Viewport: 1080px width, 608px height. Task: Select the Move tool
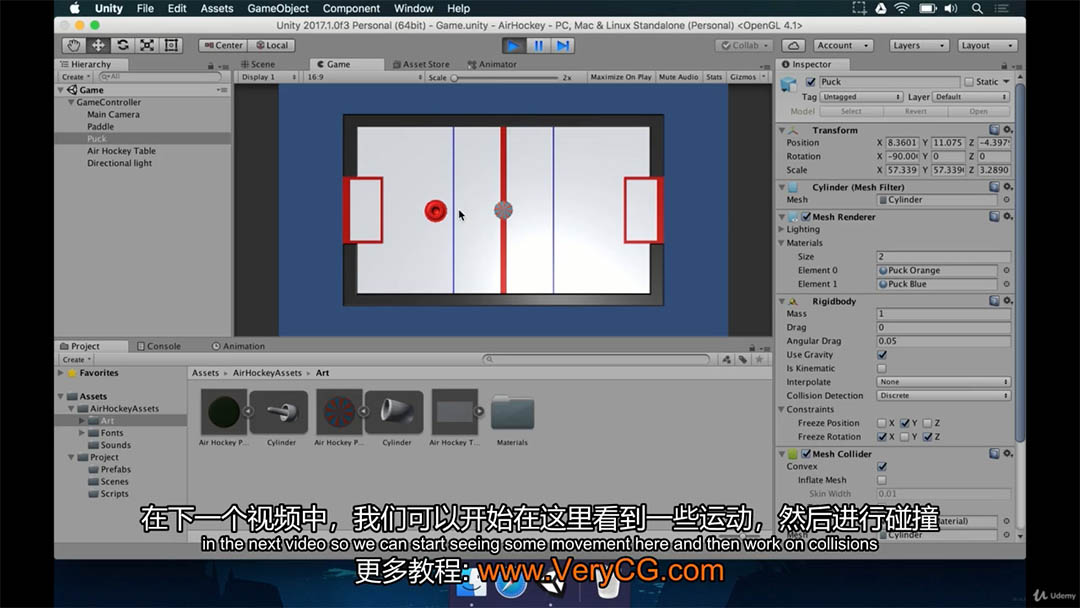tap(98, 45)
